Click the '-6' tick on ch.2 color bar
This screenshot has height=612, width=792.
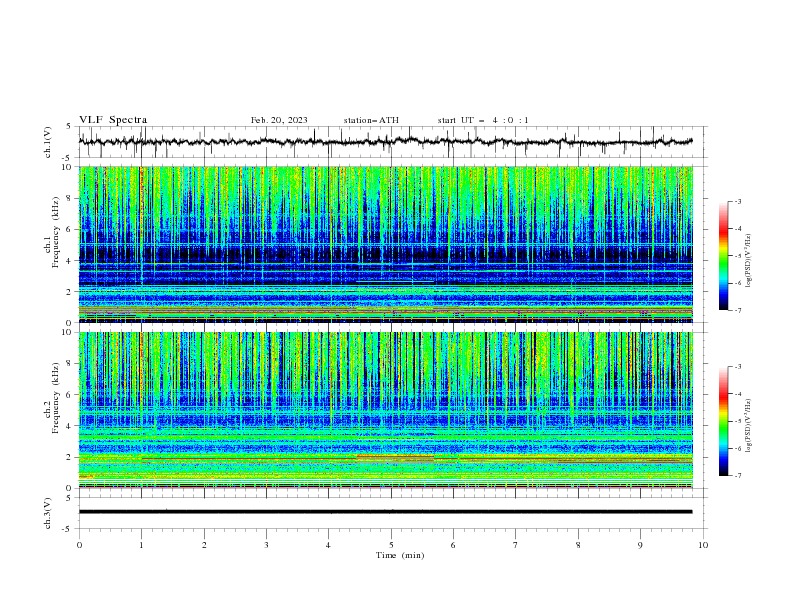tap(738, 448)
